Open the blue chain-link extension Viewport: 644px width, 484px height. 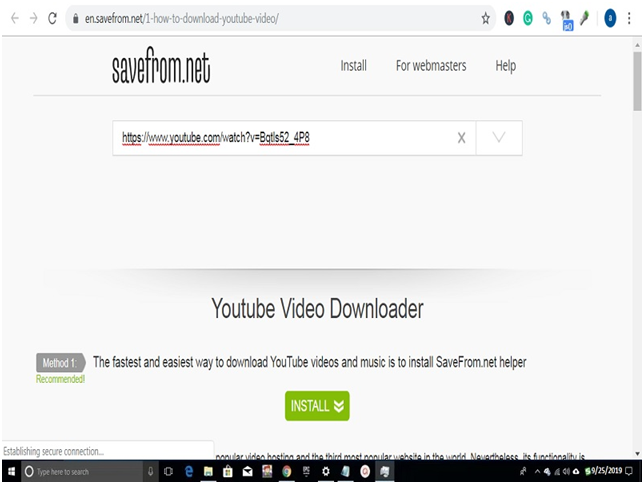pyautogui.click(x=546, y=18)
